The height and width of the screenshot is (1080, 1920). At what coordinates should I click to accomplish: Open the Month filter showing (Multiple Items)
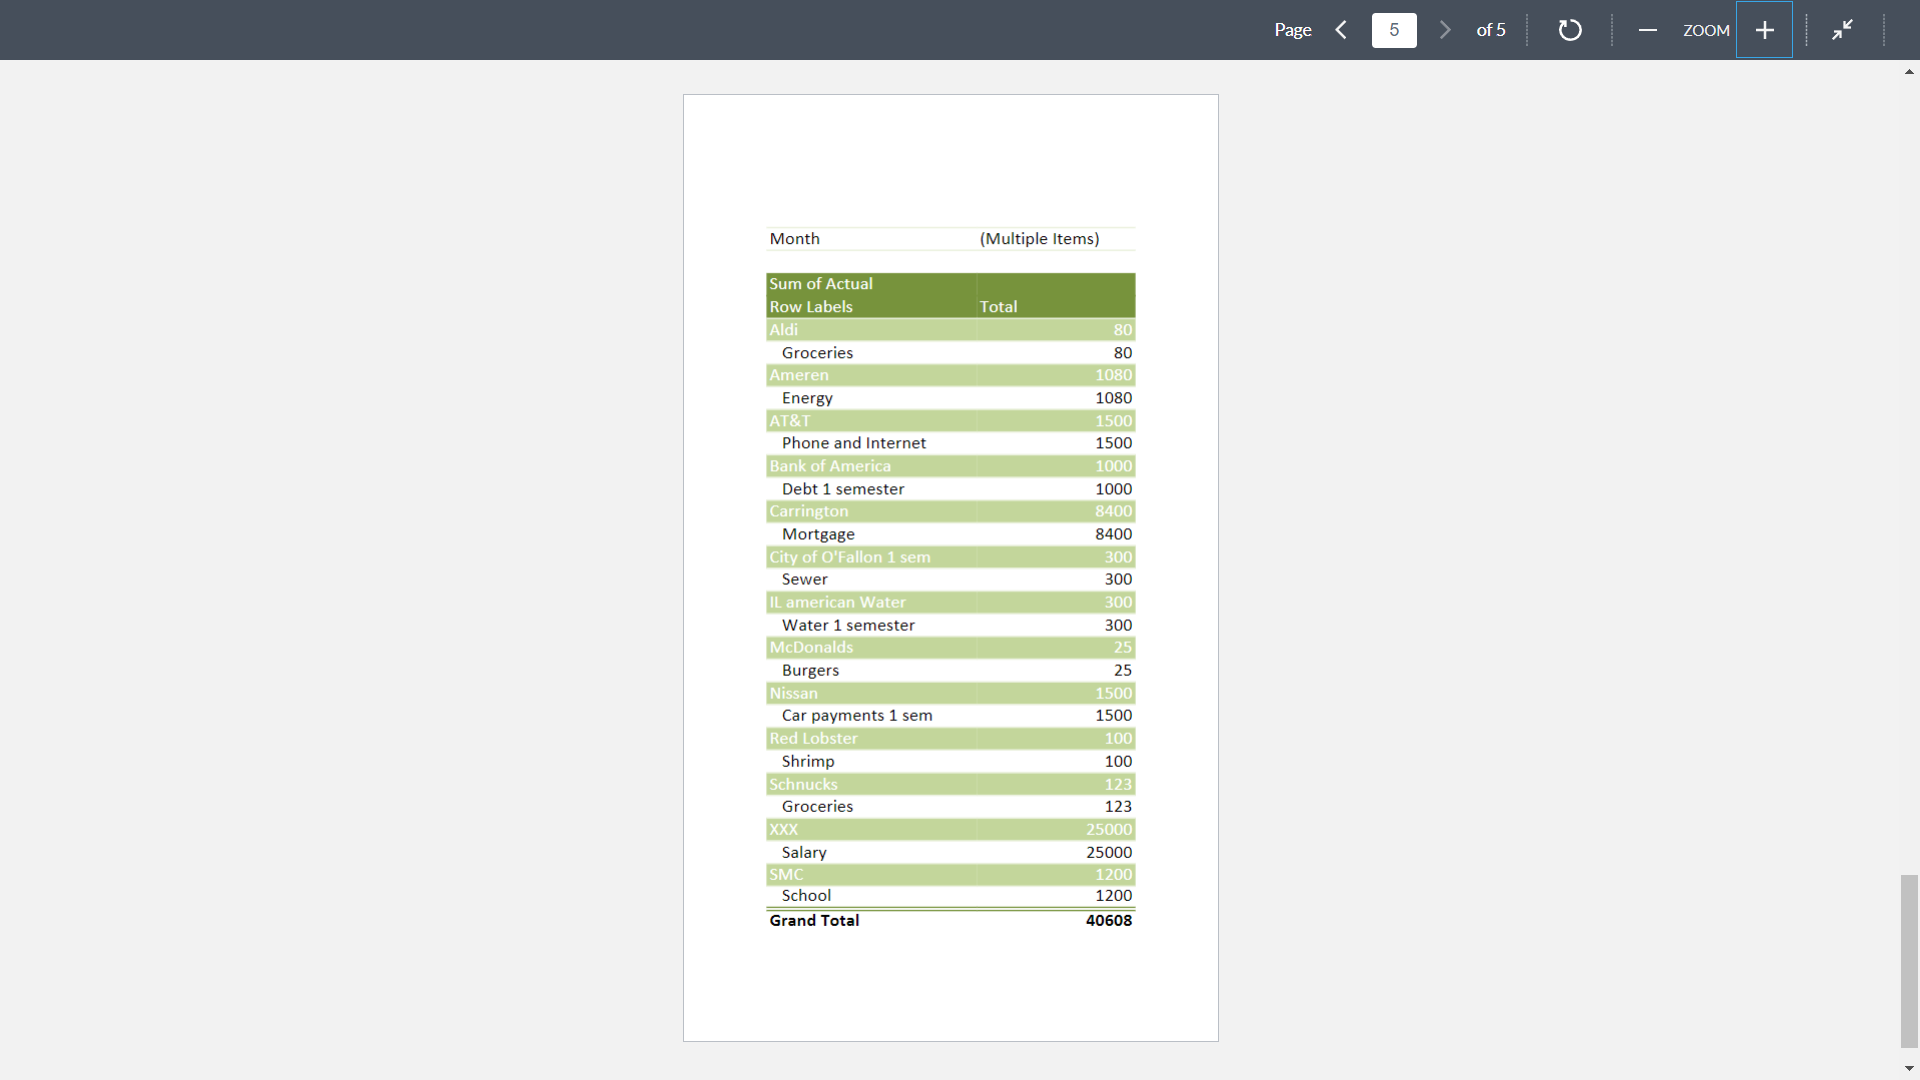(1039, 238)
